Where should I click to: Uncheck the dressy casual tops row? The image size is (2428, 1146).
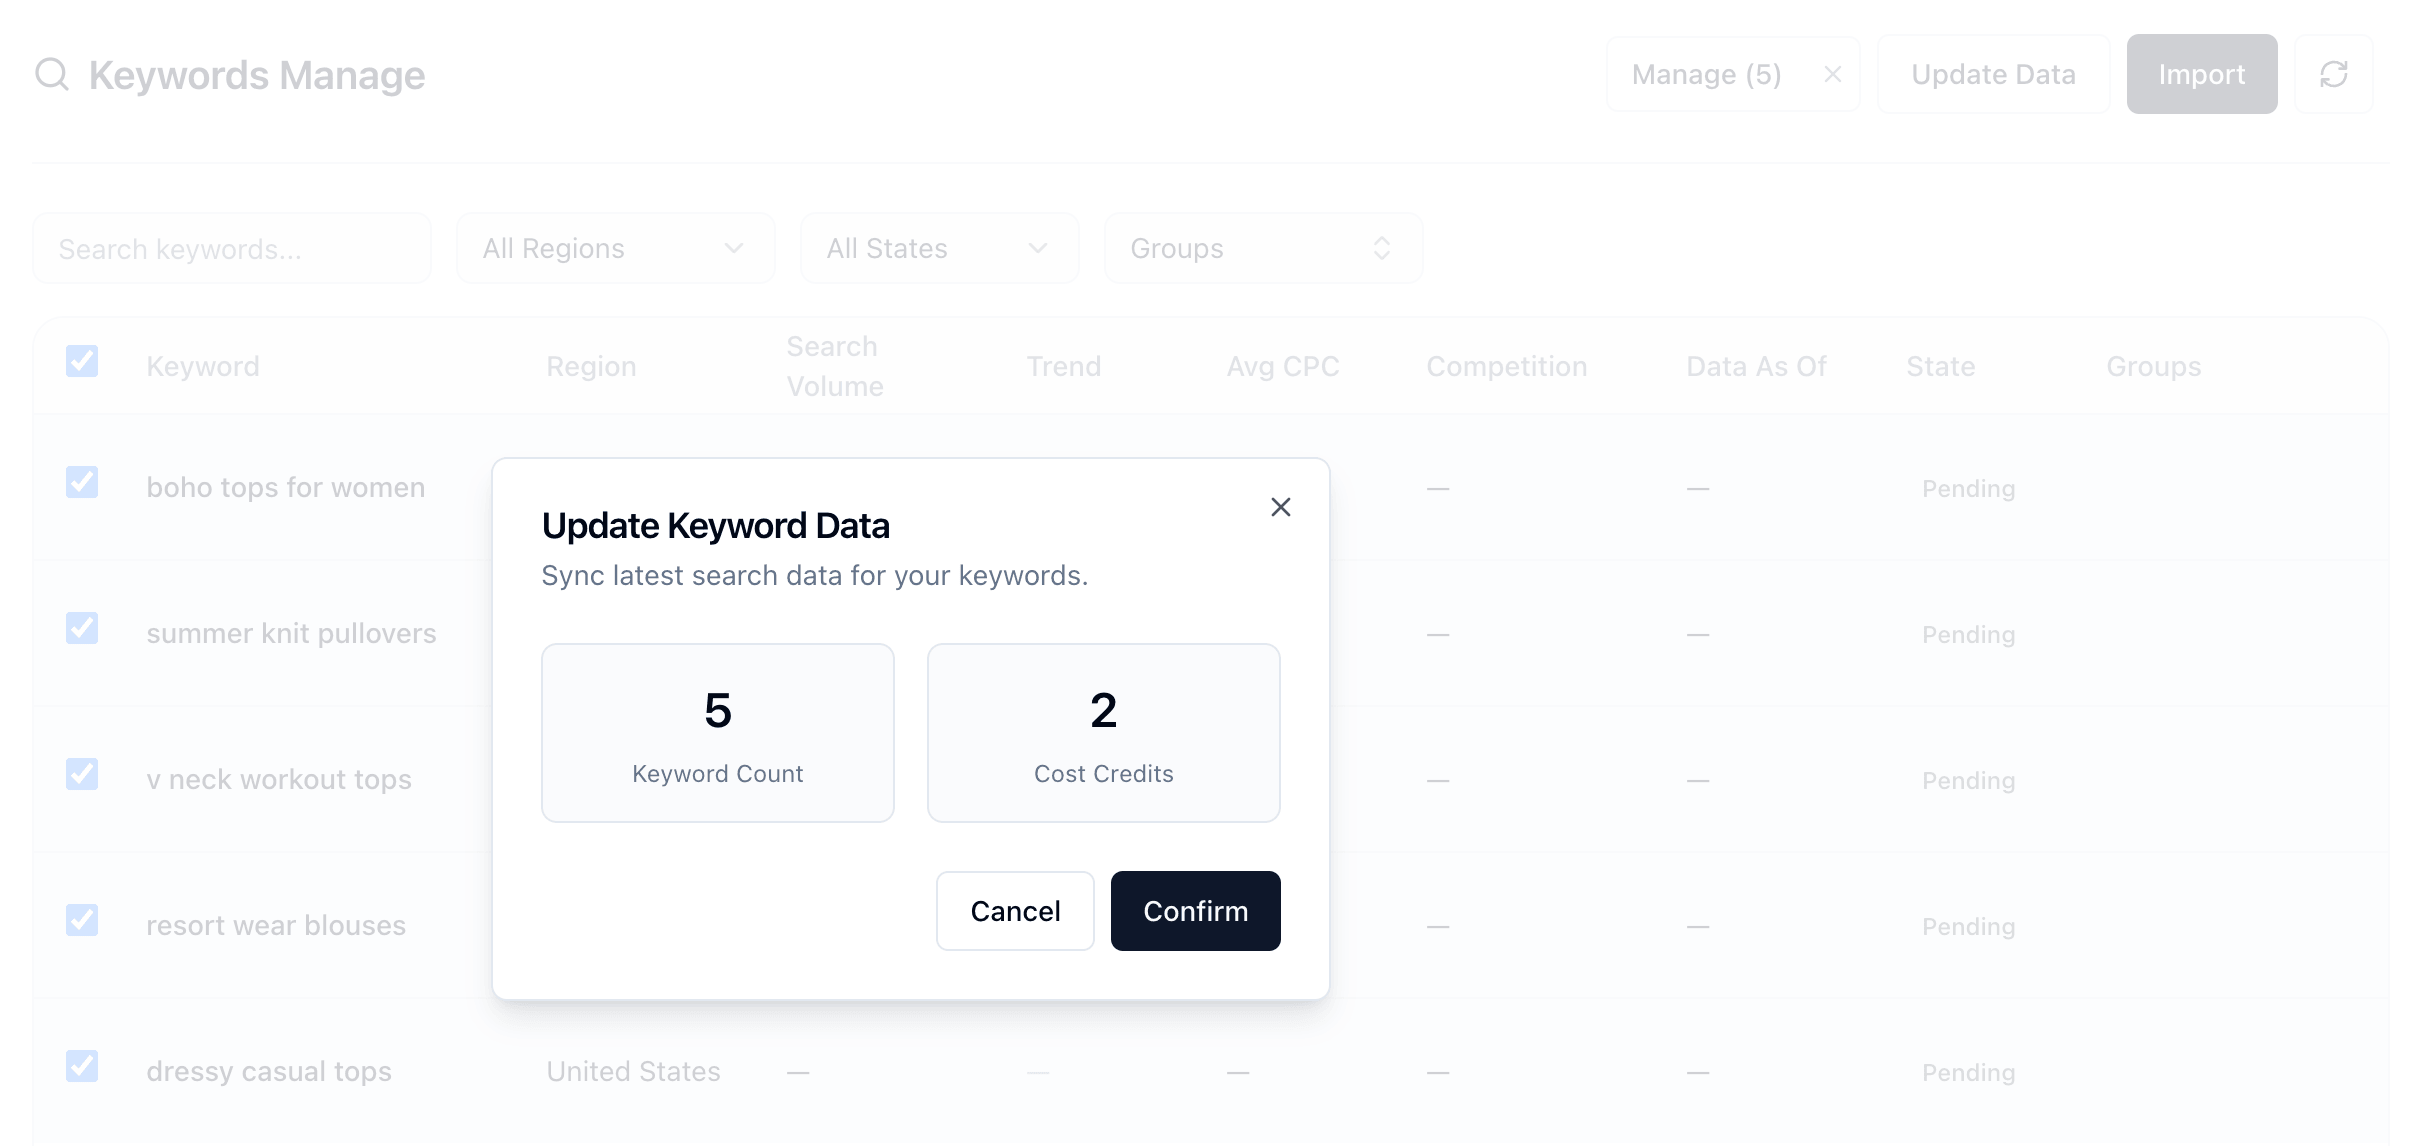point(82,1066)
